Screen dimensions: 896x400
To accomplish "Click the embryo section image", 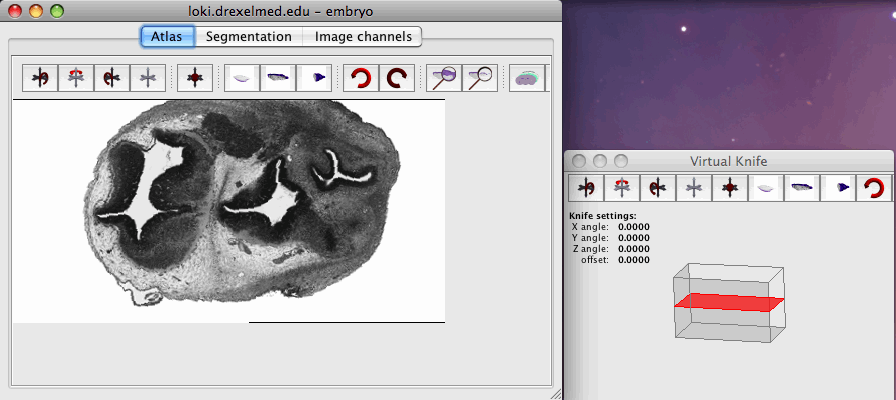I will pyautogui.click(x=240, y=200).
